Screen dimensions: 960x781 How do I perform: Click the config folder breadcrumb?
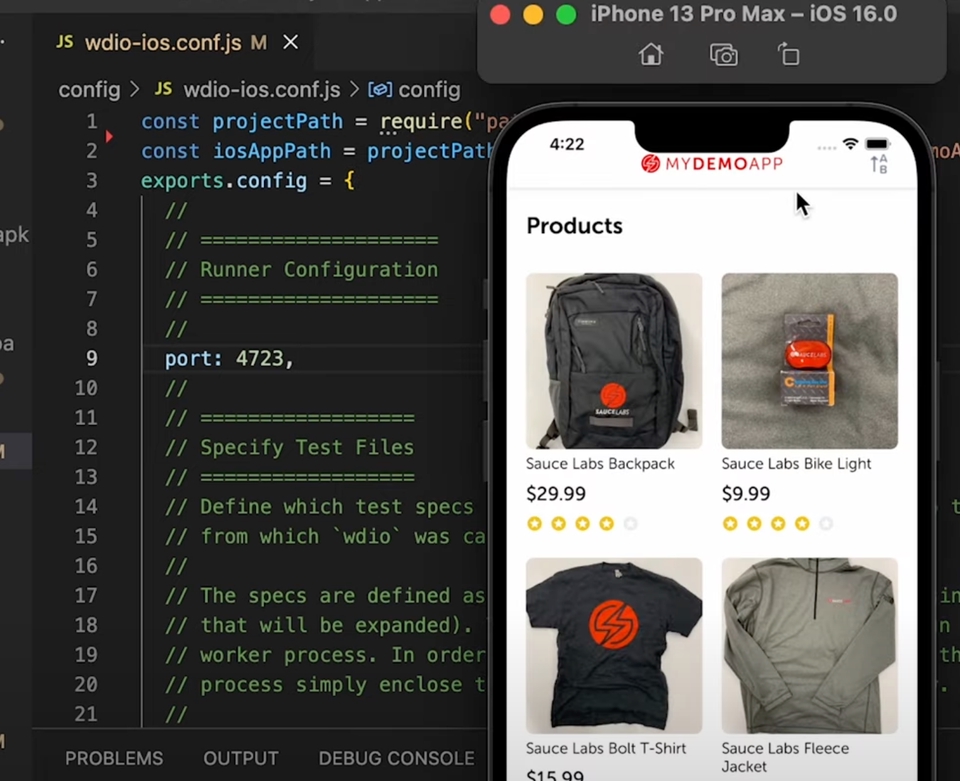point(89,90)
